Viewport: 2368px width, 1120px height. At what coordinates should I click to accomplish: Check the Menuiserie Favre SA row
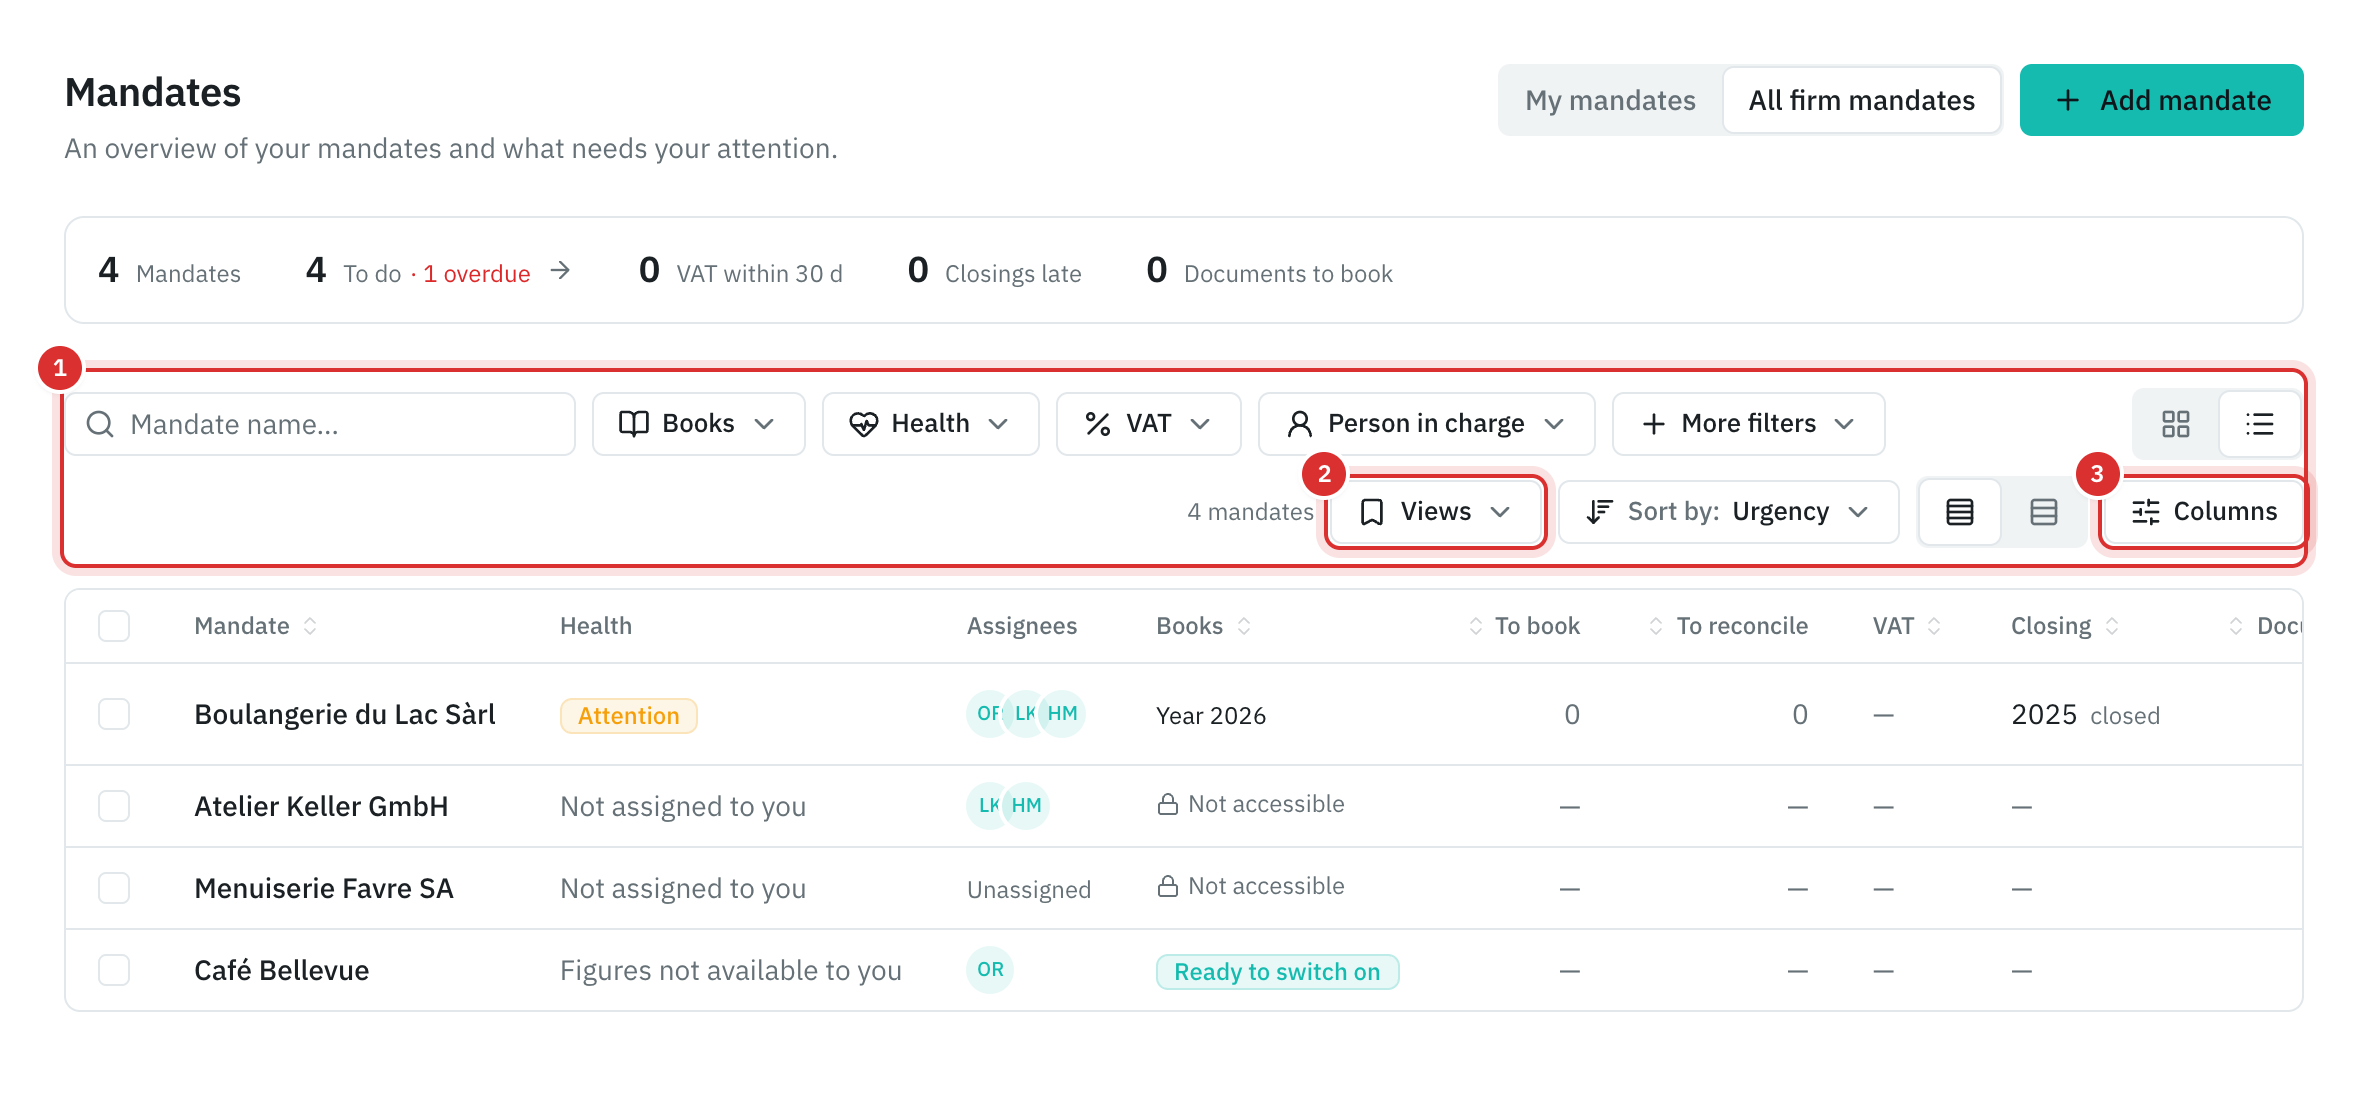tap(114, 888)
